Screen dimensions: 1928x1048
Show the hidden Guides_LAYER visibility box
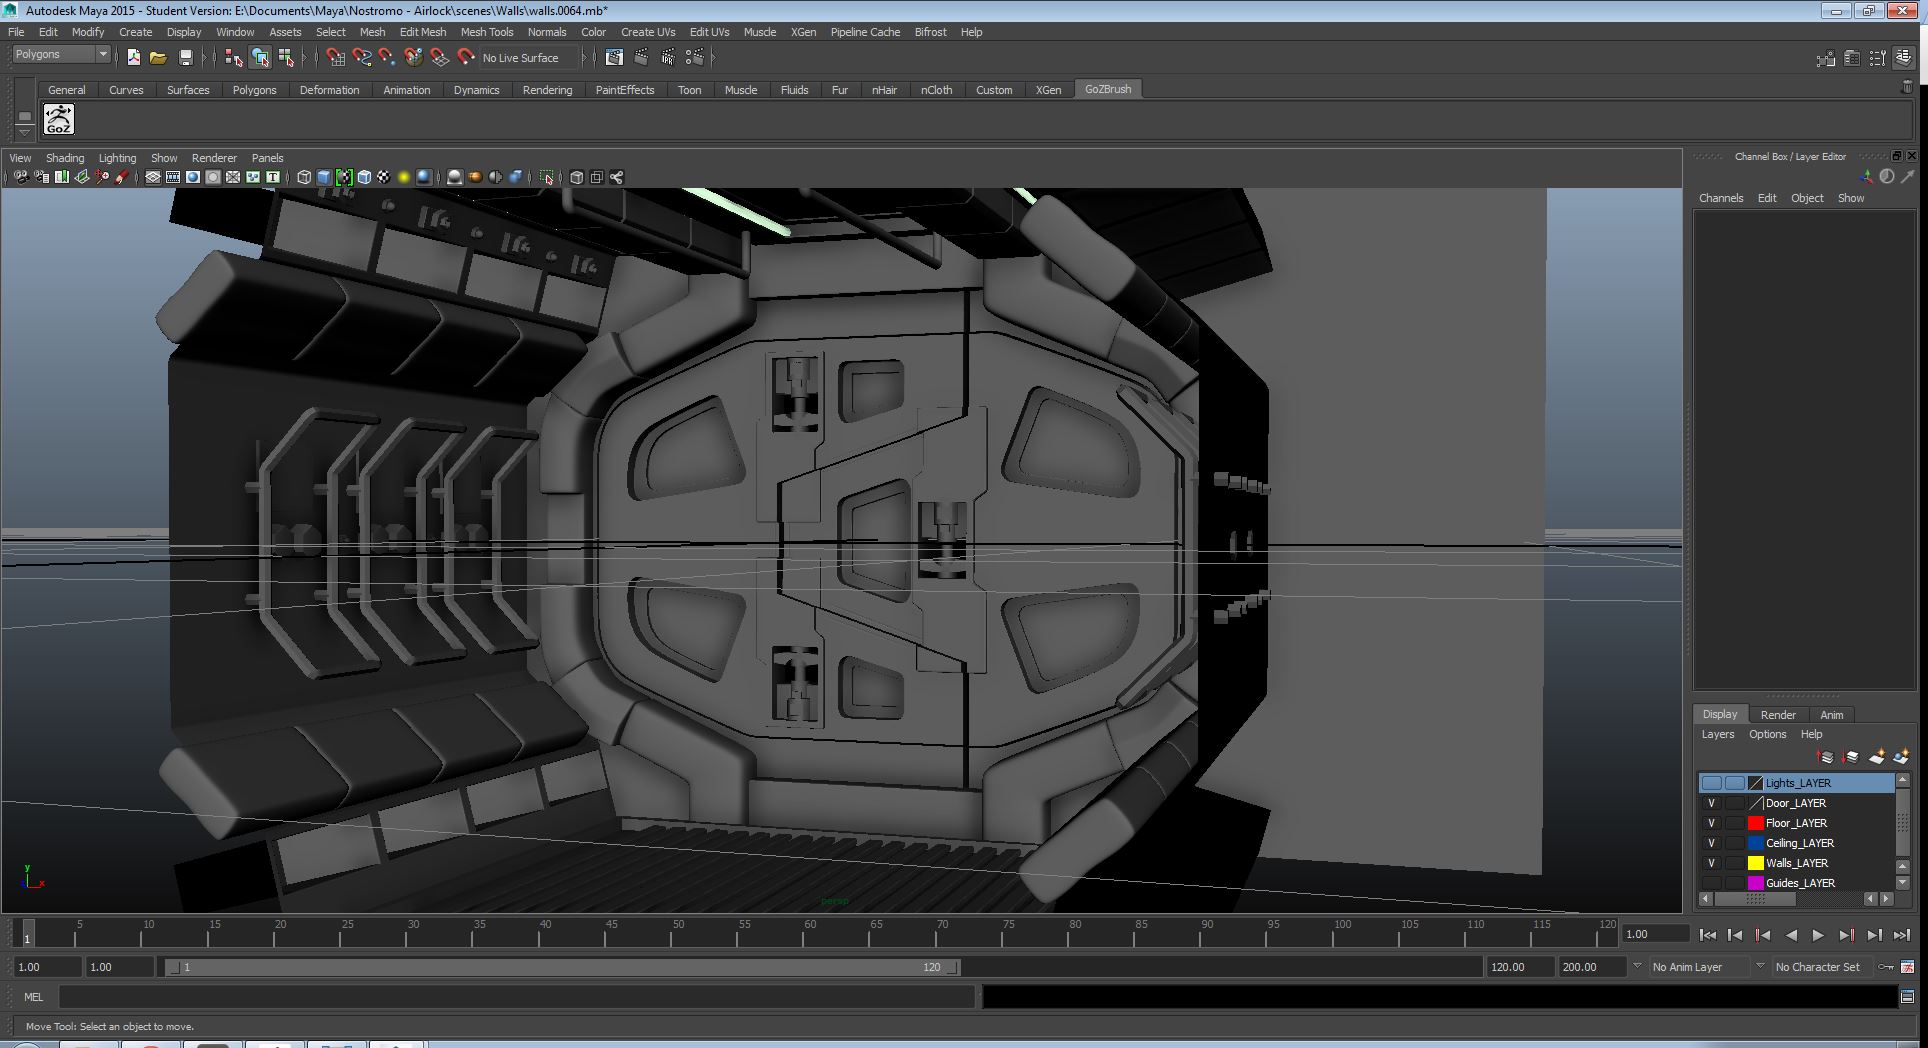coord(1711,883)
